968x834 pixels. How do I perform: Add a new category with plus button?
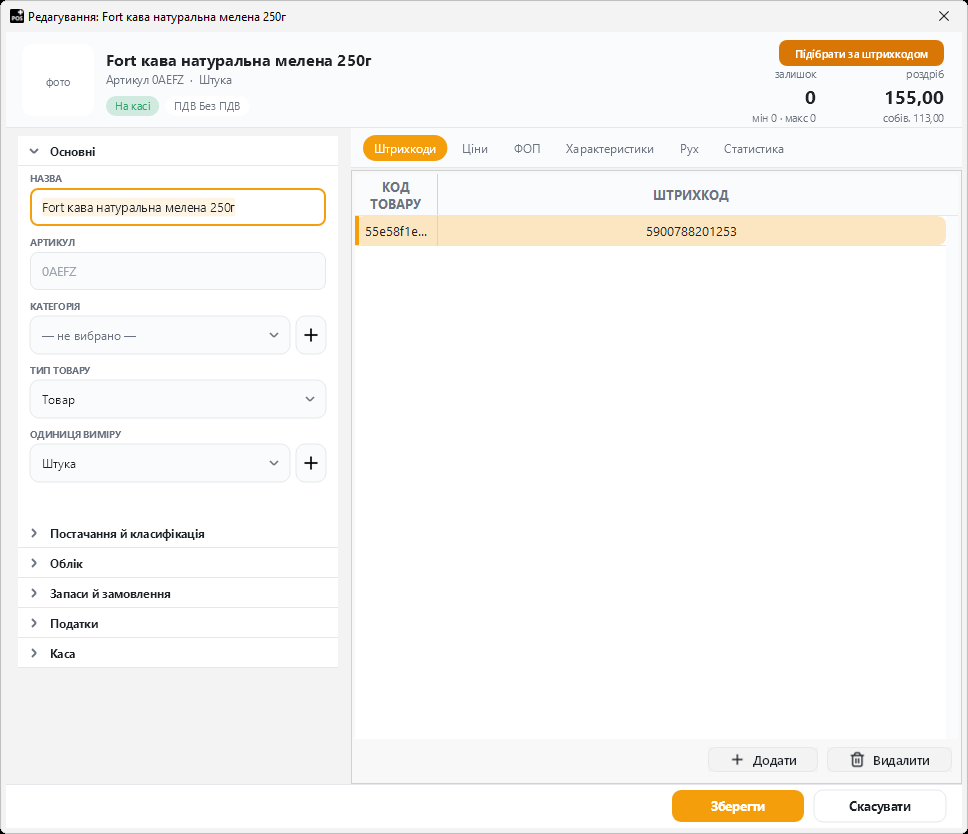(311, 335)
